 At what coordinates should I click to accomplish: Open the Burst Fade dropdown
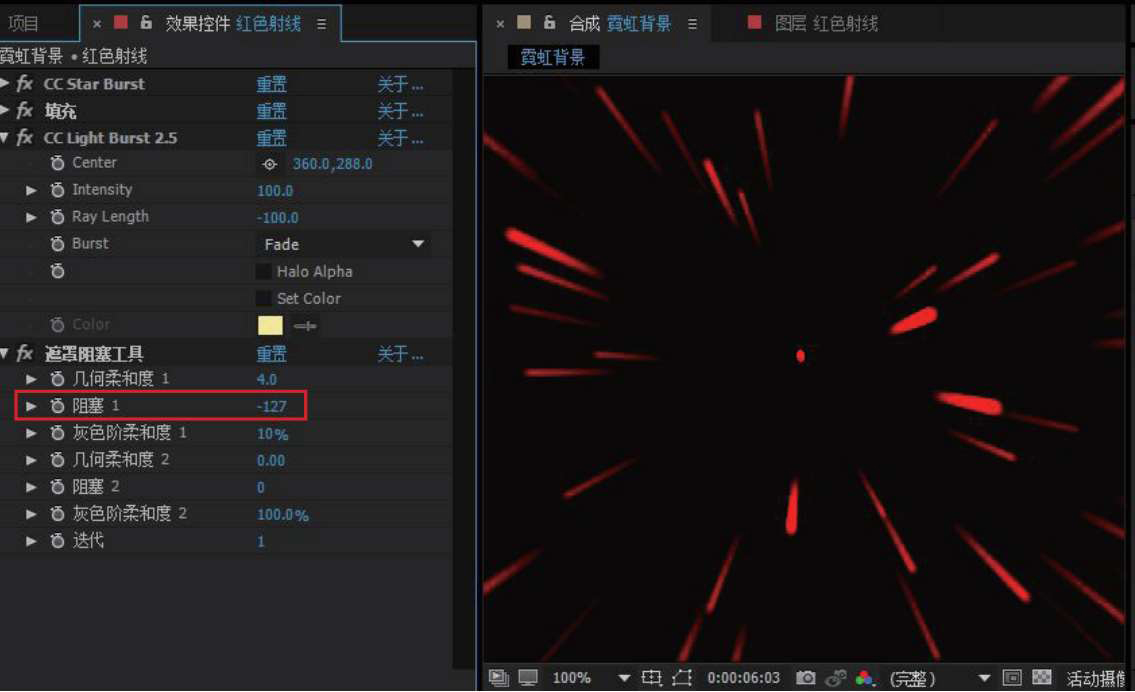pyautogui.click(x=344, y=245)
